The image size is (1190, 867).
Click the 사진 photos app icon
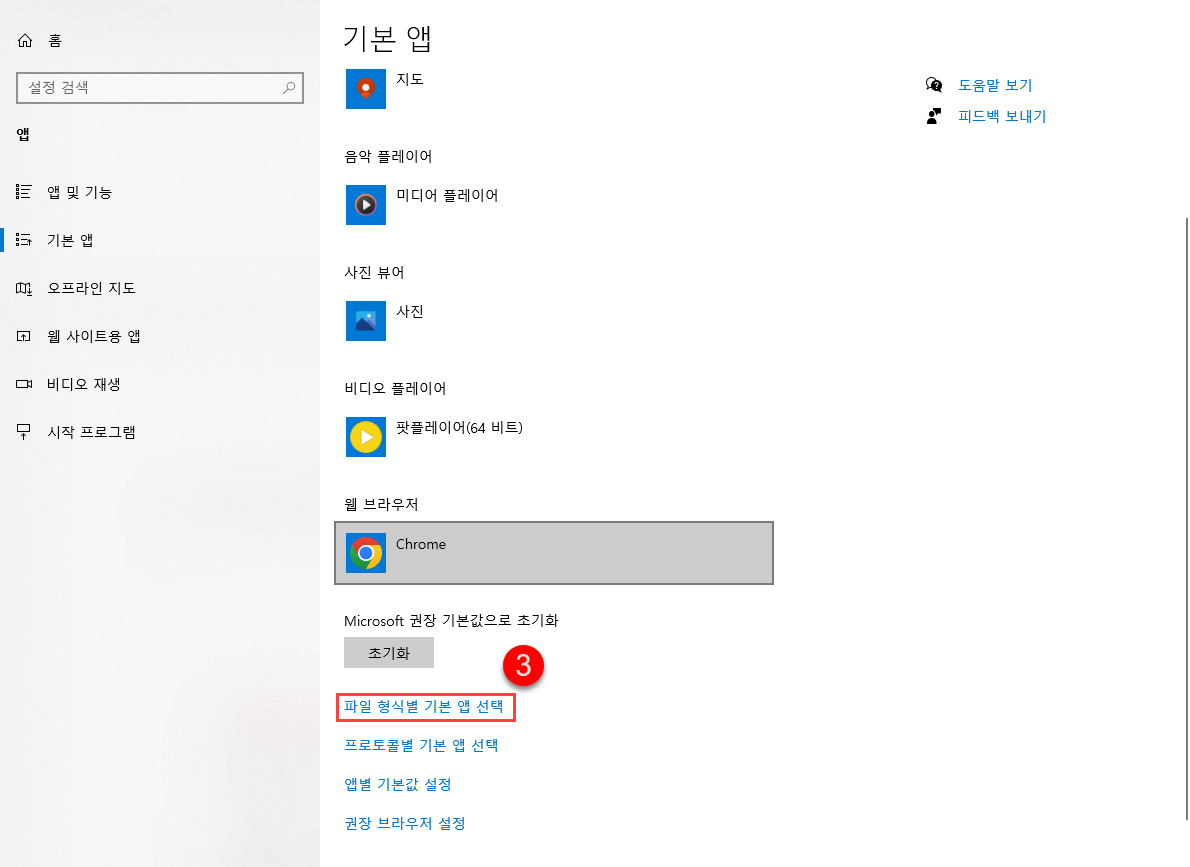pos(366,321)
